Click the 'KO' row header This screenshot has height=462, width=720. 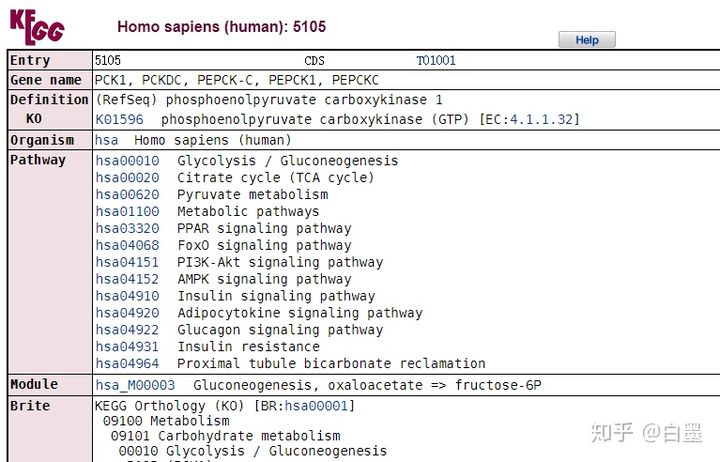click(34, 119)
